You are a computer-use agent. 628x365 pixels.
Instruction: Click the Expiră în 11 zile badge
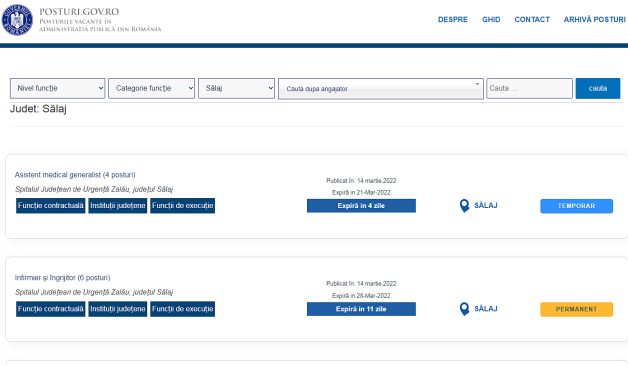point(361,309)
